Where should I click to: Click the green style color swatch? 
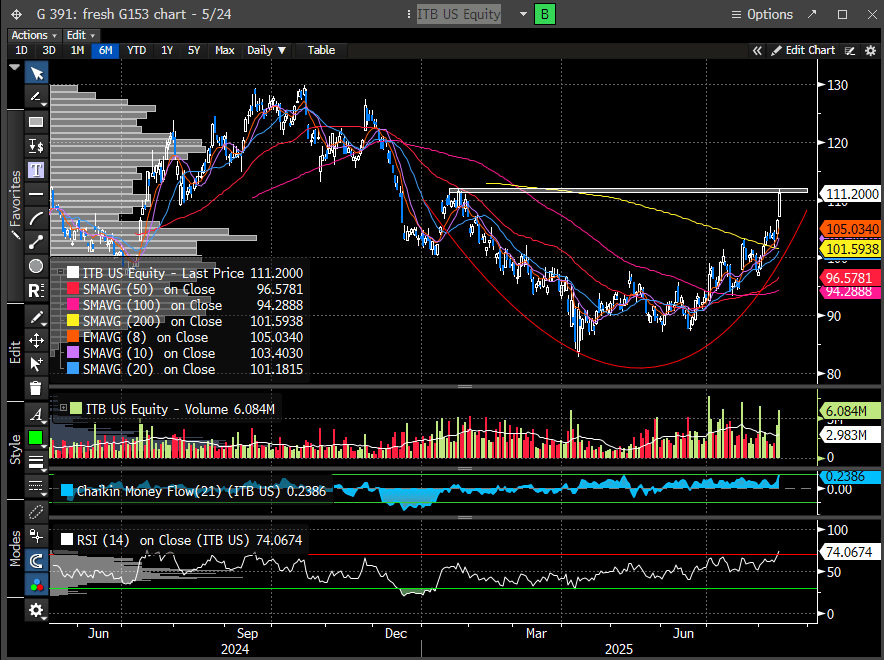36,437
